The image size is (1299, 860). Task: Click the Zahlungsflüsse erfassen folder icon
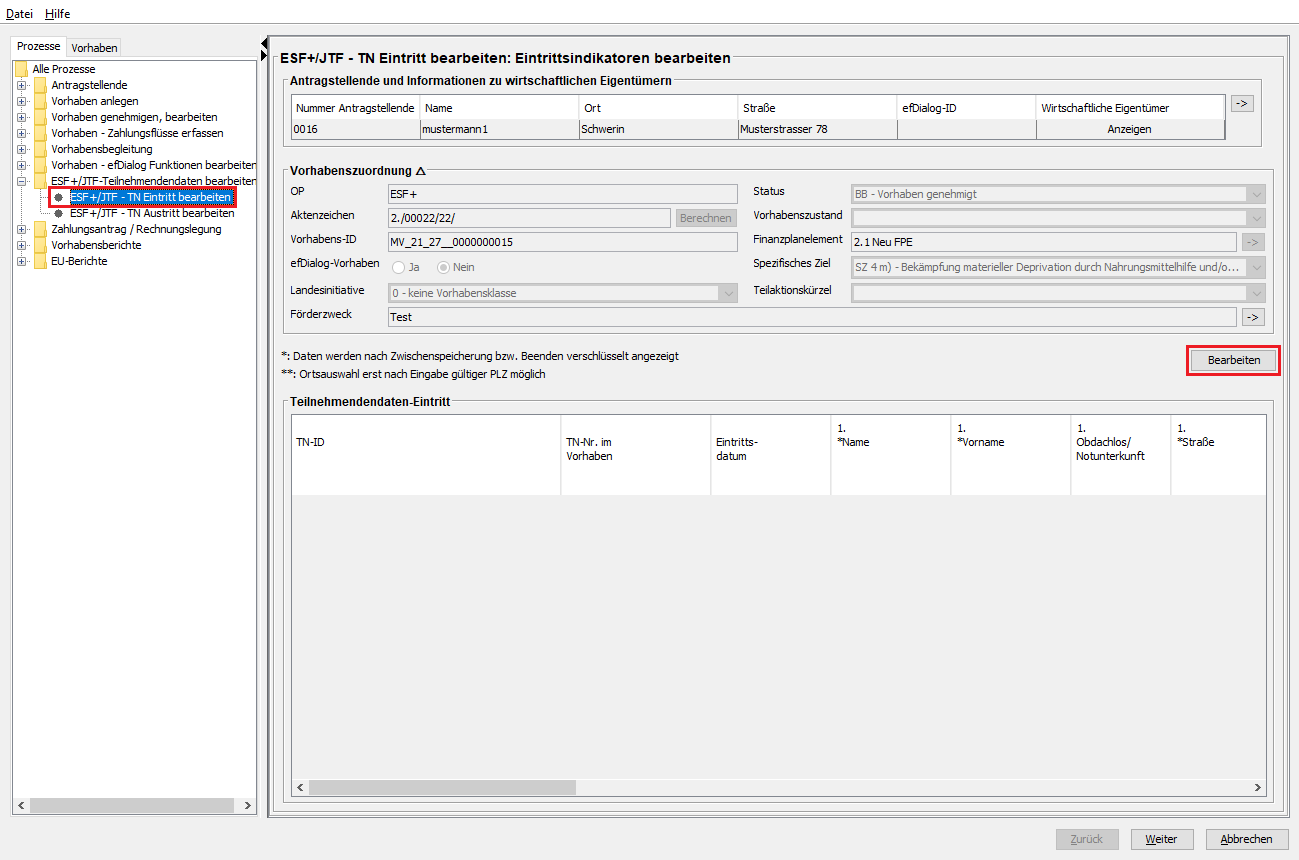(x=40, y=133)
